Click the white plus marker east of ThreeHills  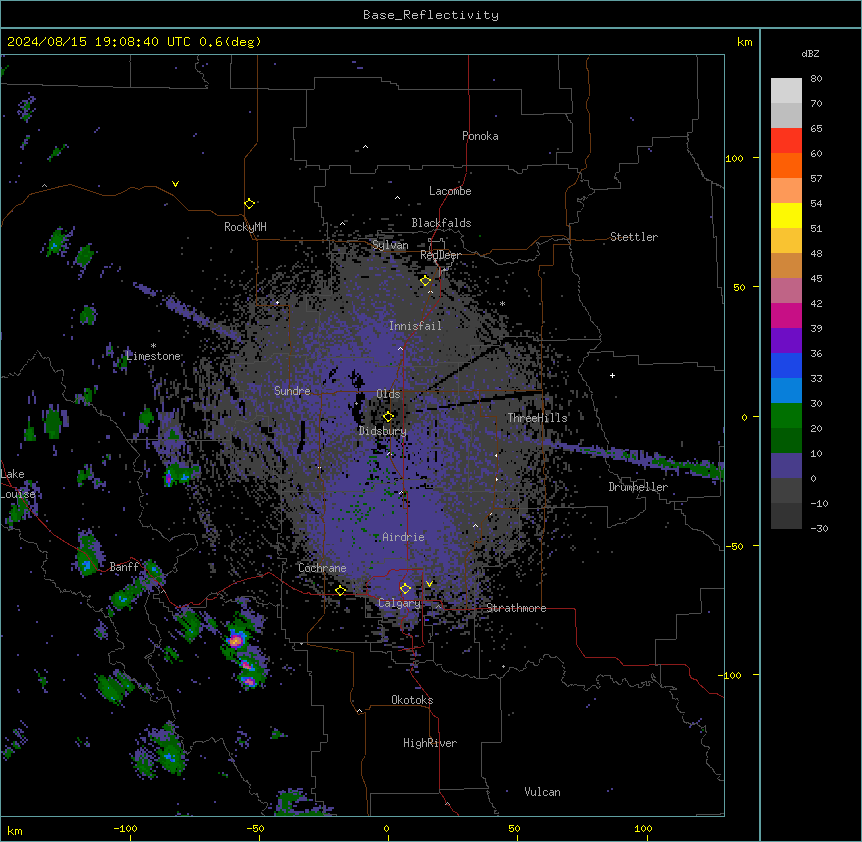coord(612,375)
